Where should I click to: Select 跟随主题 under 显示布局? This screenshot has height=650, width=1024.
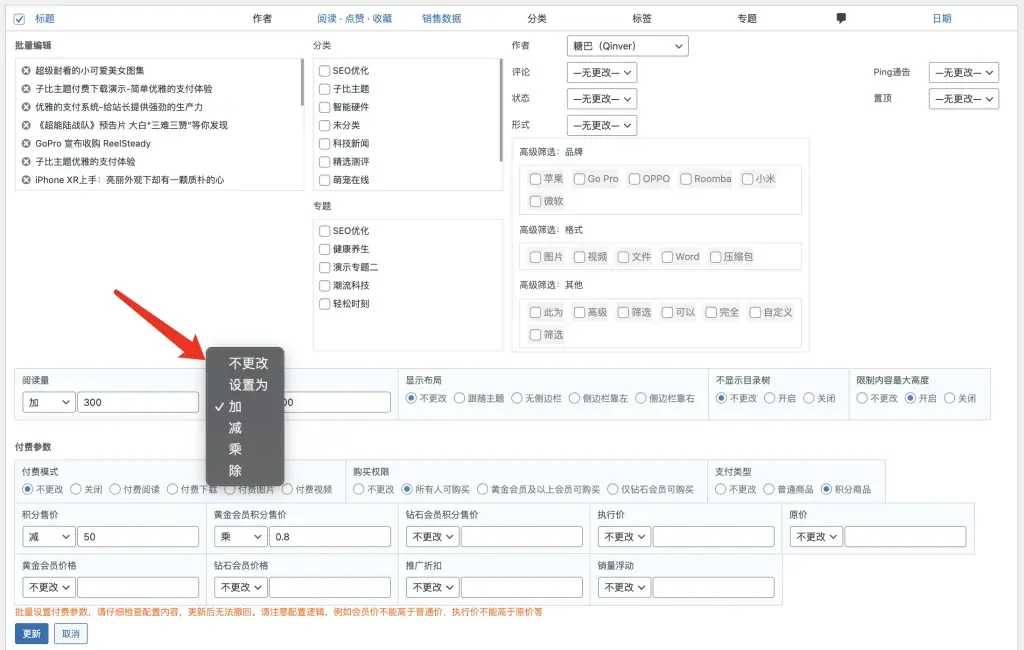pyautogui.click(x=460, y=398)
